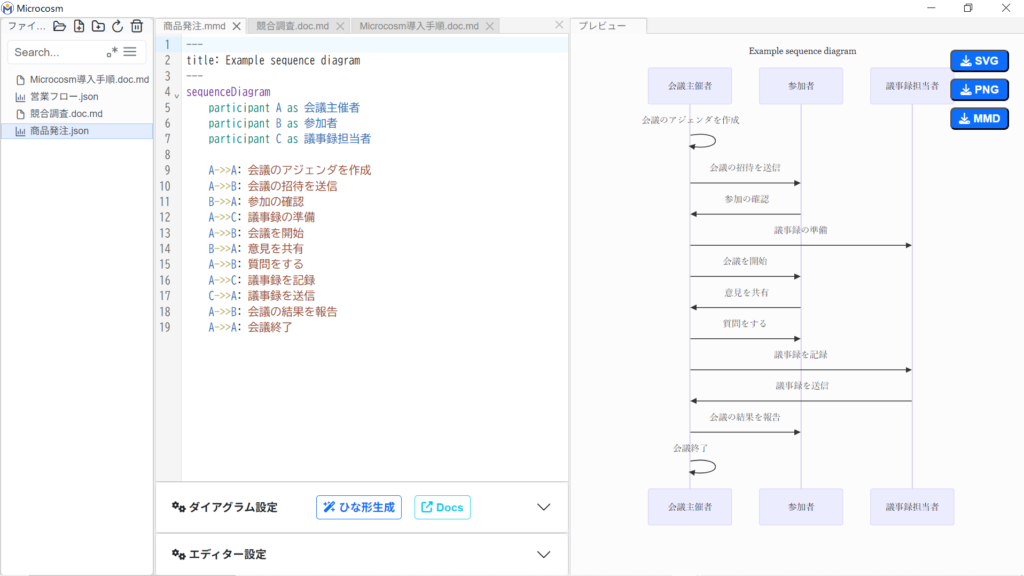Image resolution: width=1024 pixels, height=576 pixels.
Task: Click ファイ... panel header label
Action: point(26,26)
